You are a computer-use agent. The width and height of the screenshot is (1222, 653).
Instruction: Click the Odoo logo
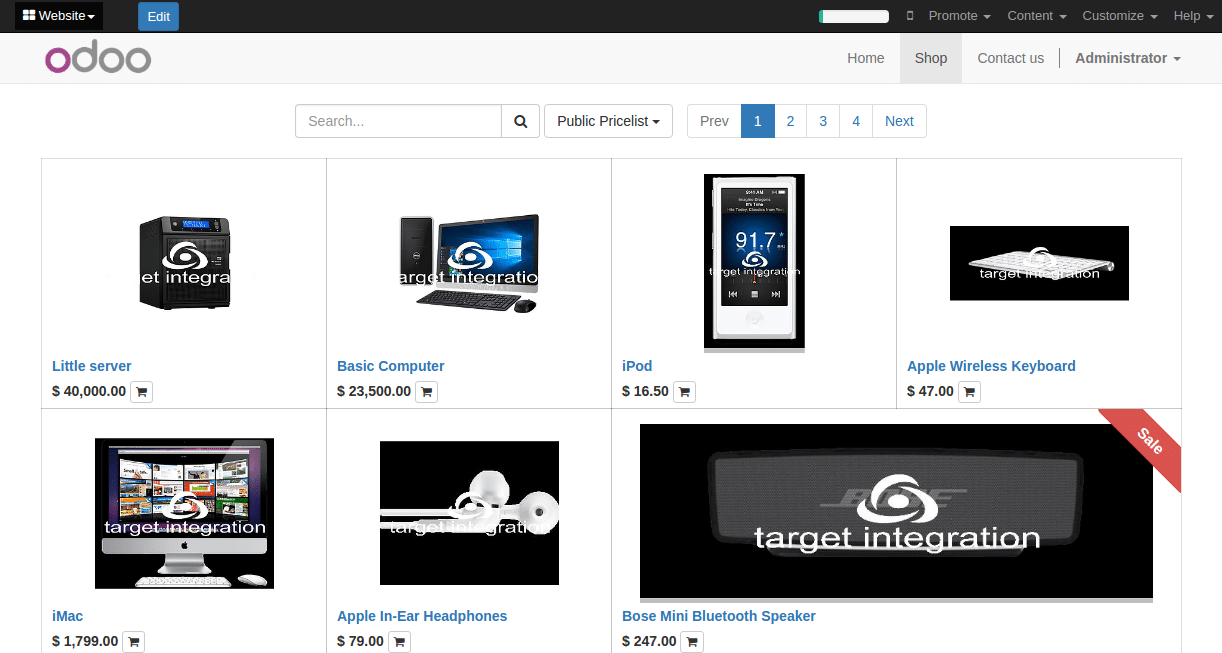pos(98,58)
